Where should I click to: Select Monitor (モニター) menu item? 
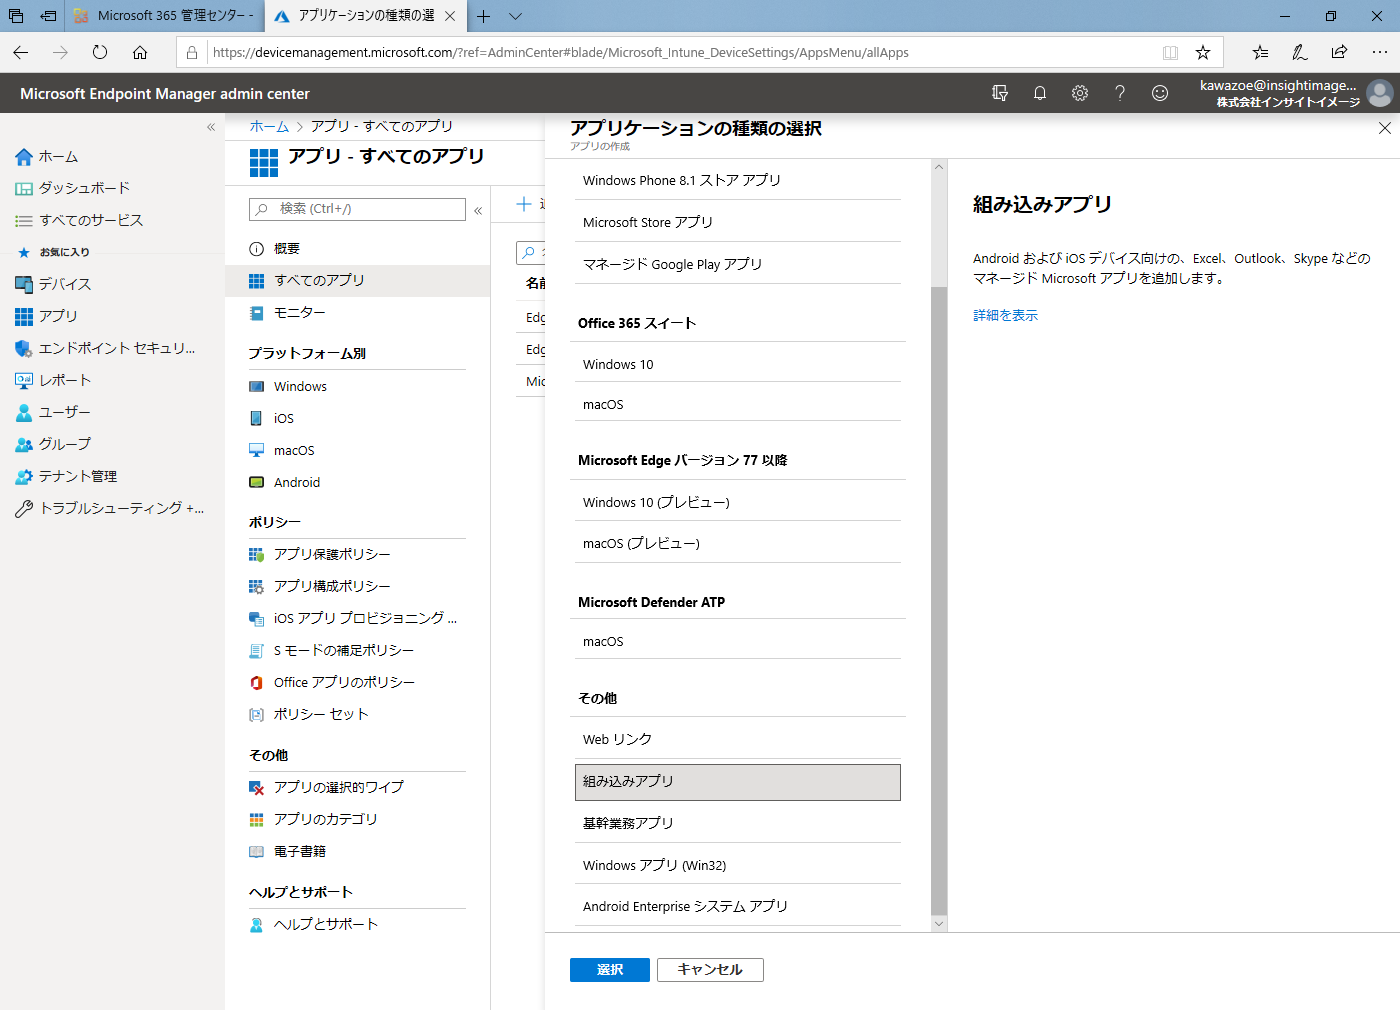click(x=357, y=313)
